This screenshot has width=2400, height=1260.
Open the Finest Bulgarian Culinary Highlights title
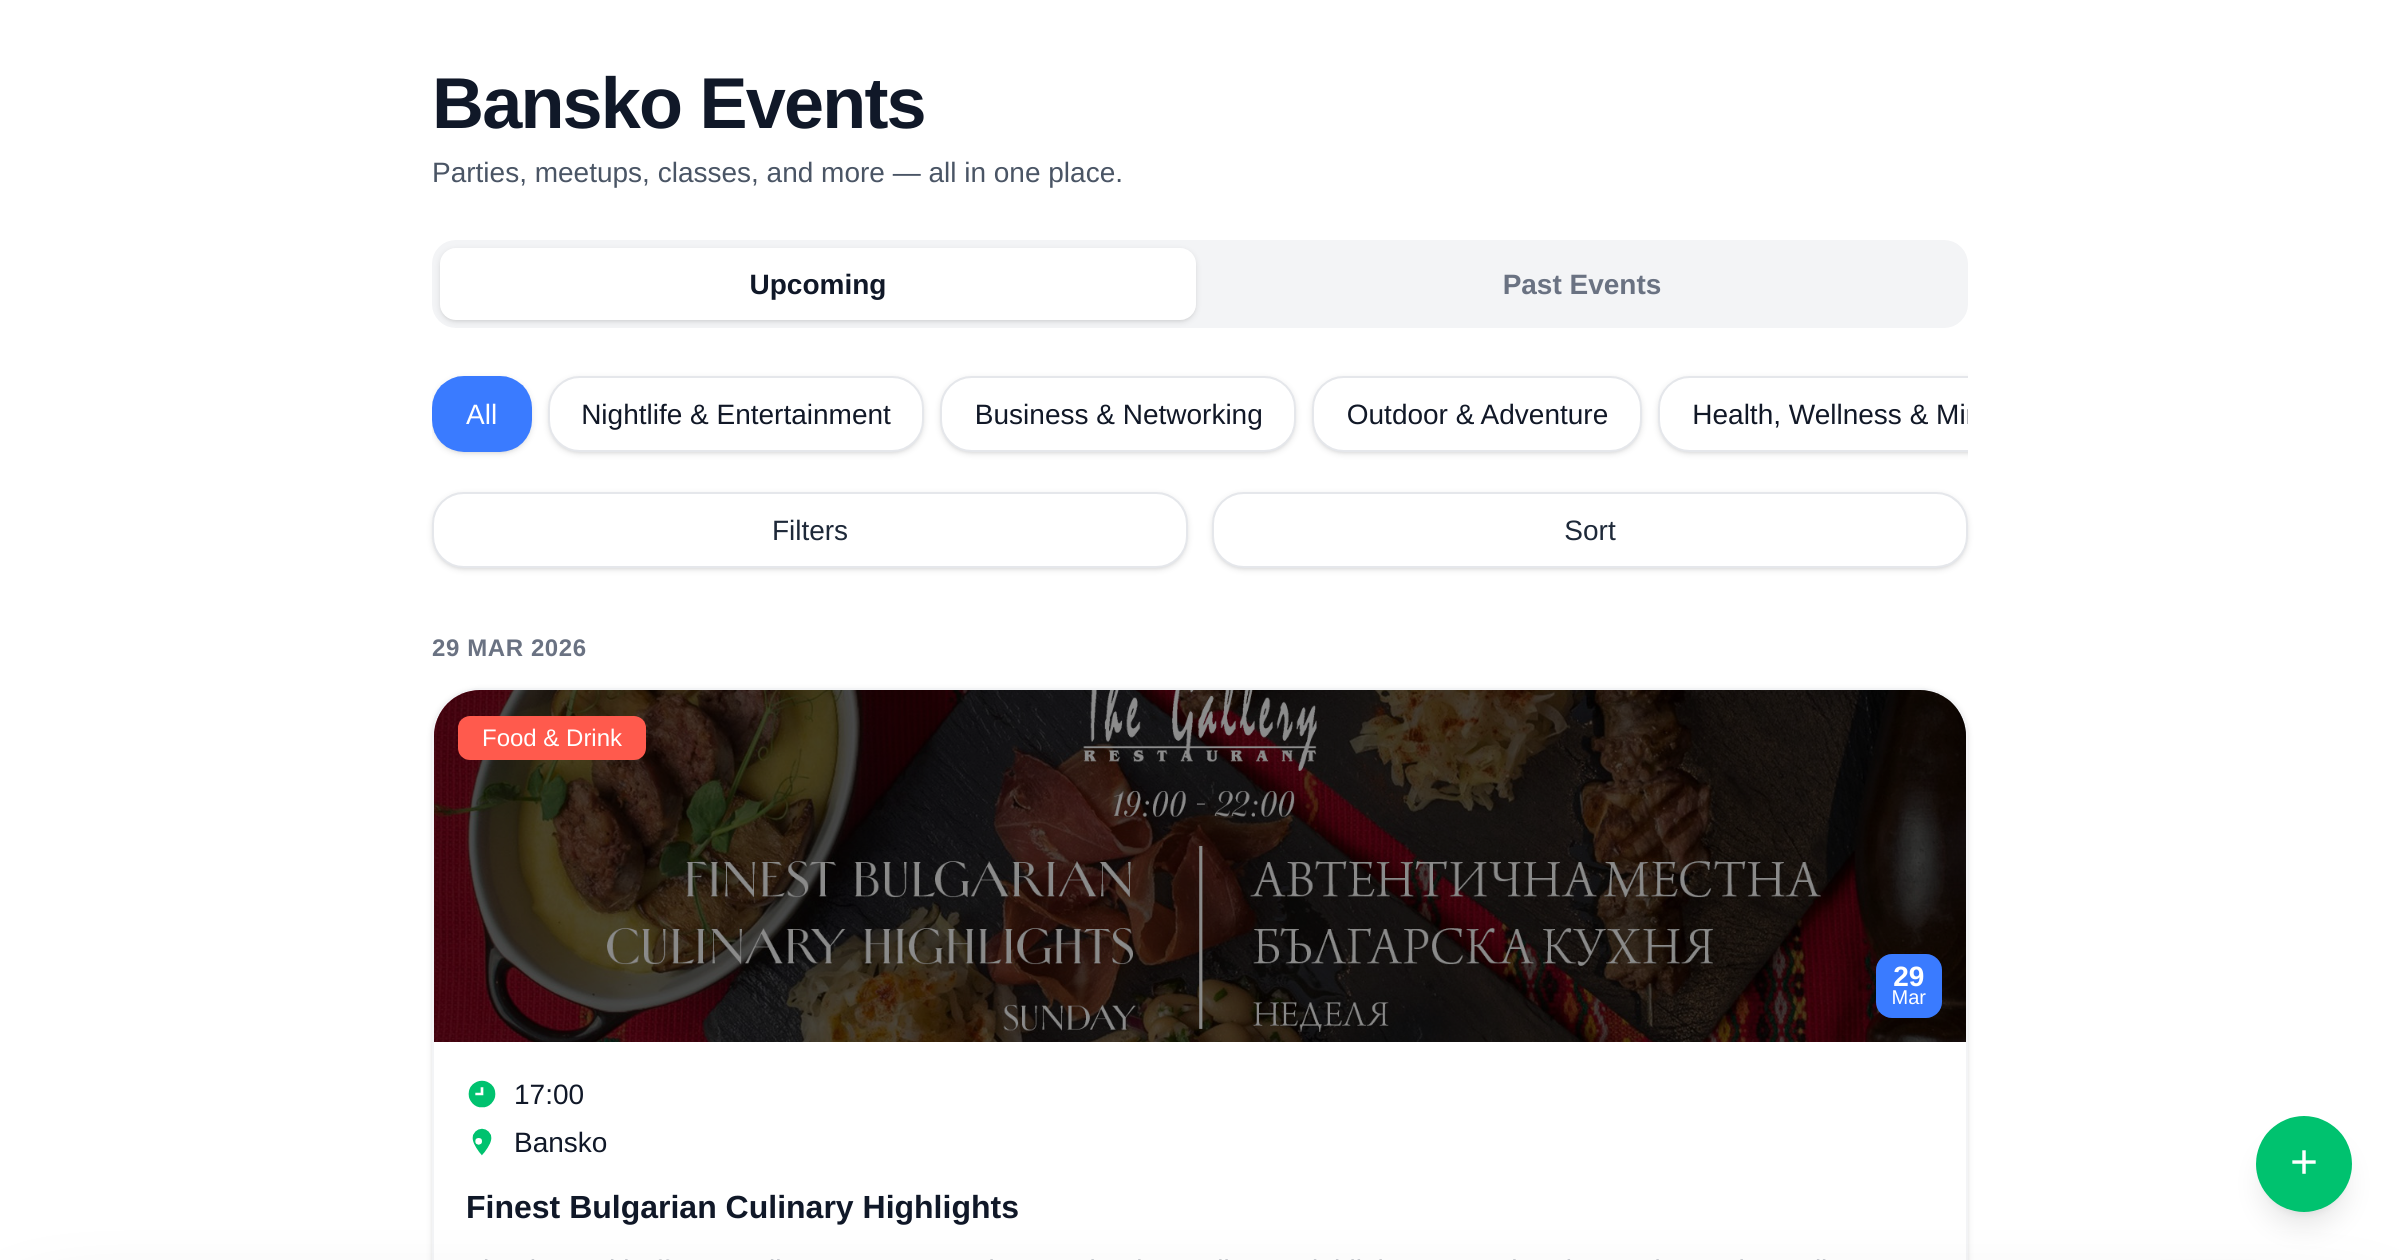742,1207
